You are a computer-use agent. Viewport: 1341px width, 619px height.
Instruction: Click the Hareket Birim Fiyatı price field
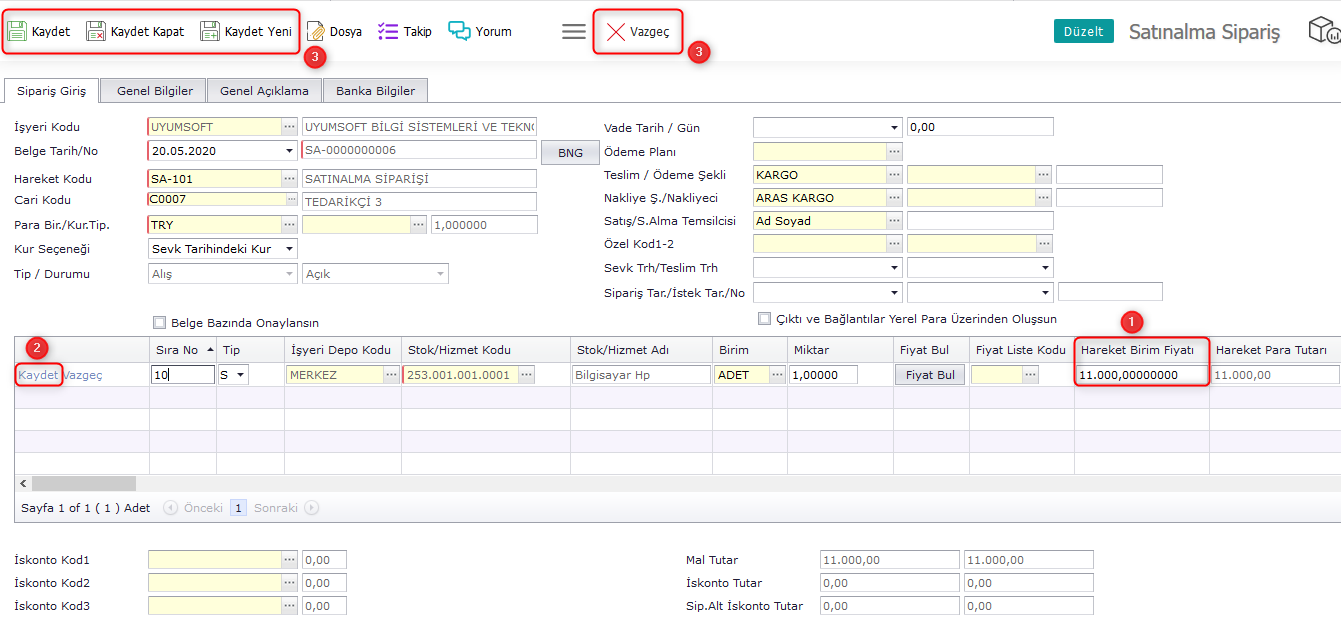[x=1142, y=375]
